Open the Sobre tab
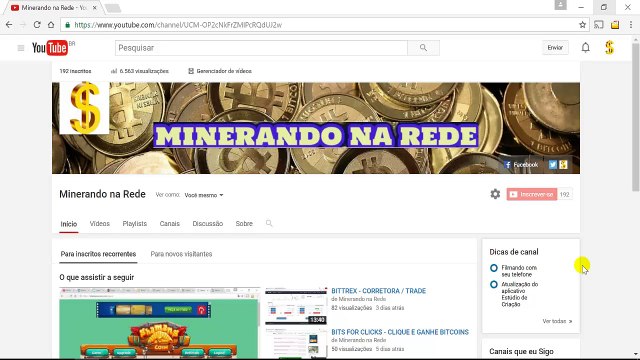 [x=244, y=224]
